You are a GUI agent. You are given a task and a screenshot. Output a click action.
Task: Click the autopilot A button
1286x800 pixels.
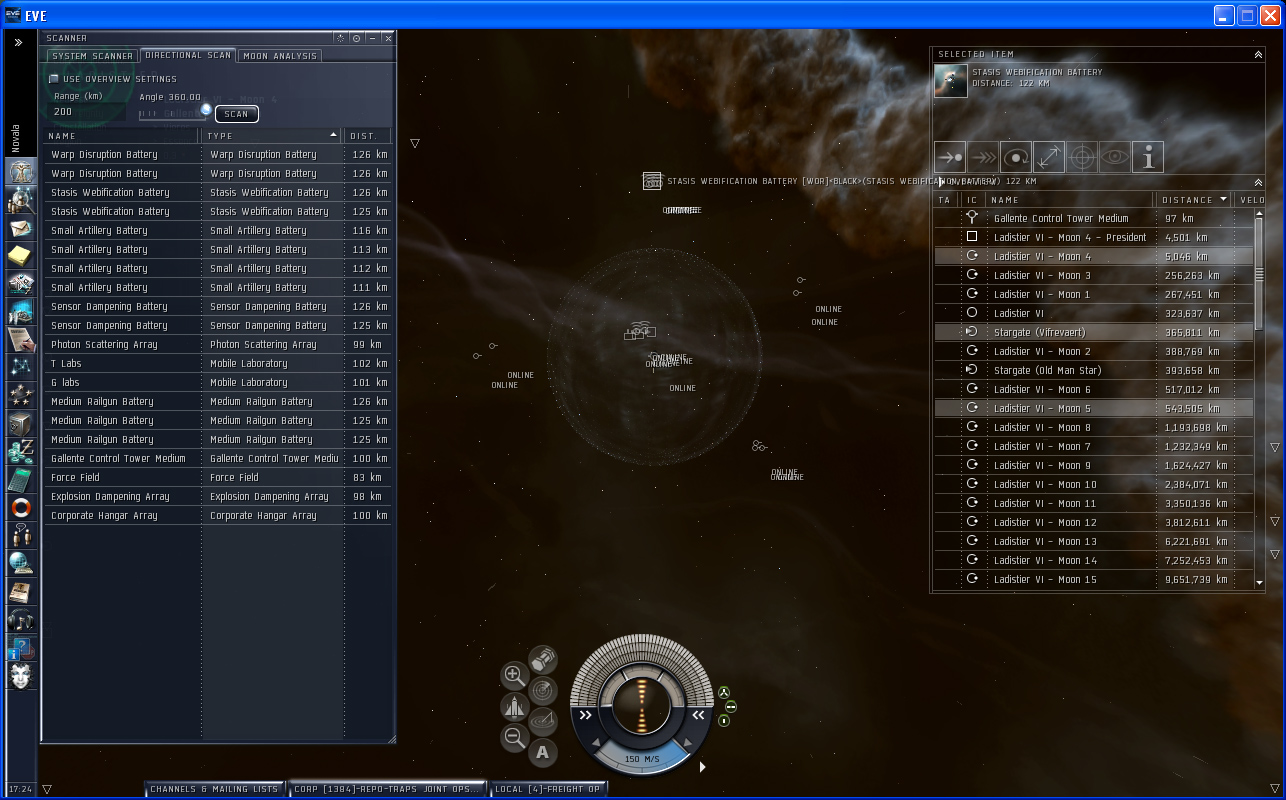click(542, 752)
